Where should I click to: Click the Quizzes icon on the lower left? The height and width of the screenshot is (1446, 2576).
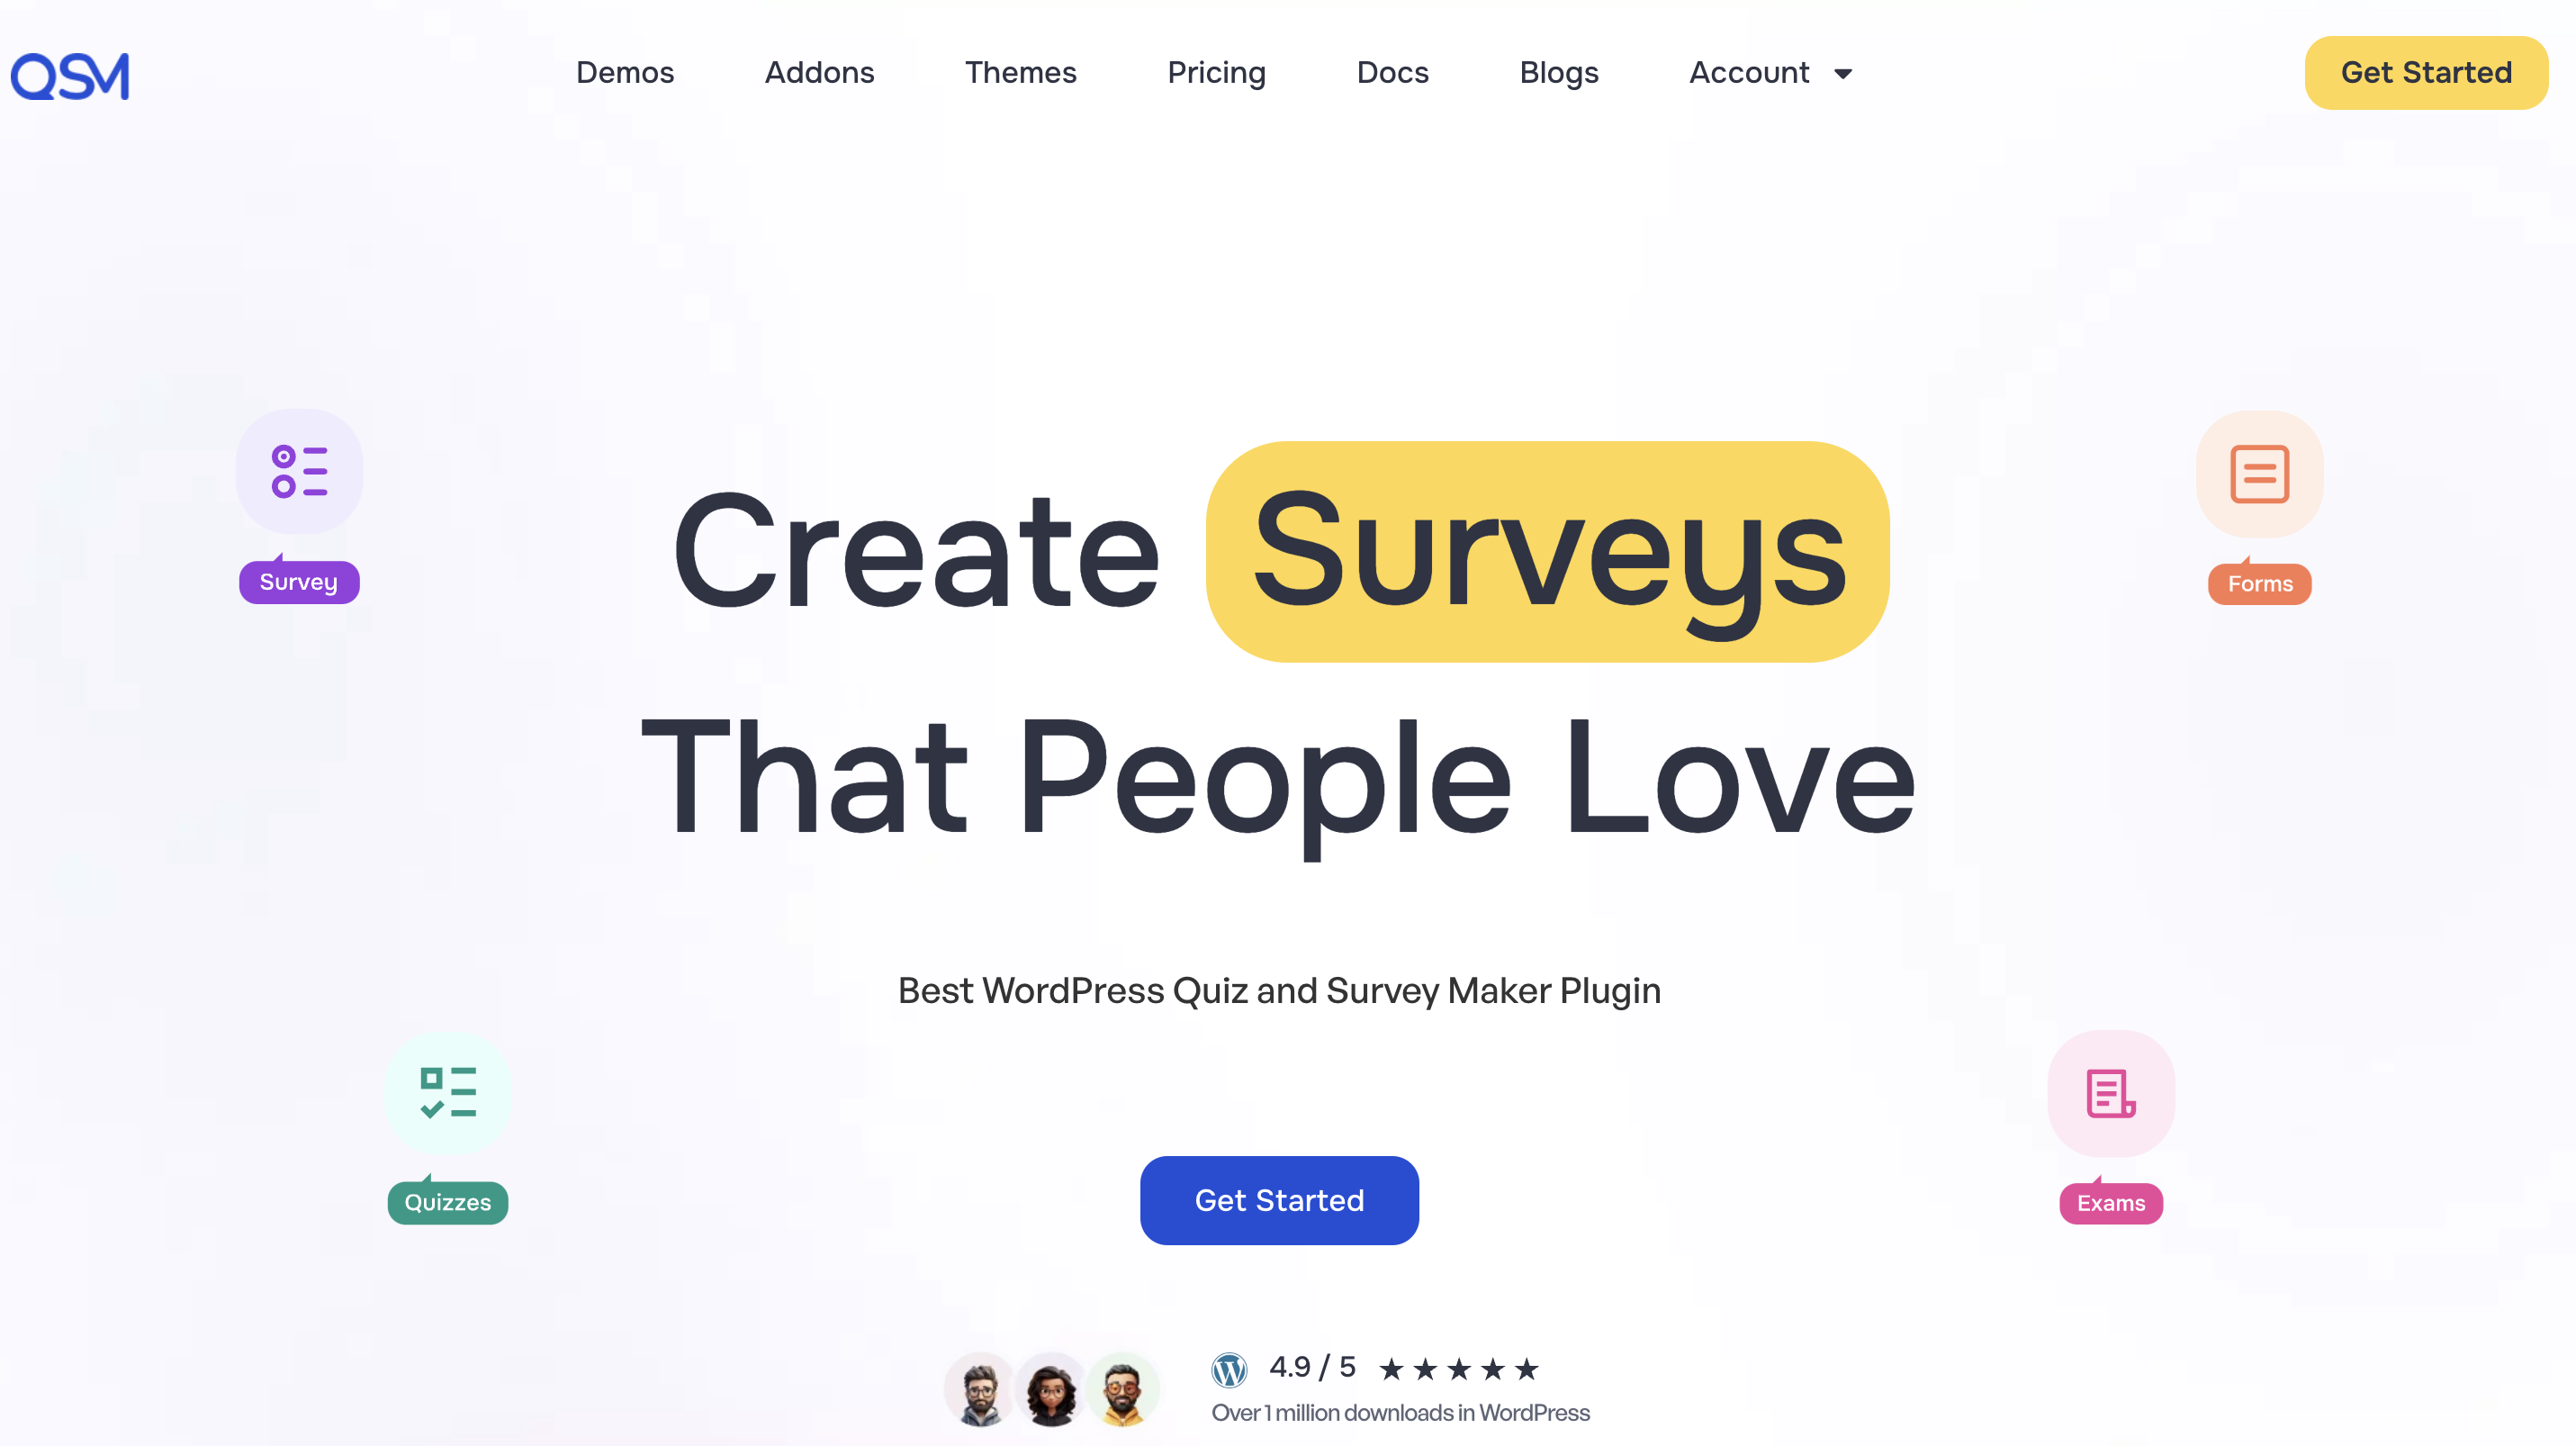click(x=446, y=1092)
